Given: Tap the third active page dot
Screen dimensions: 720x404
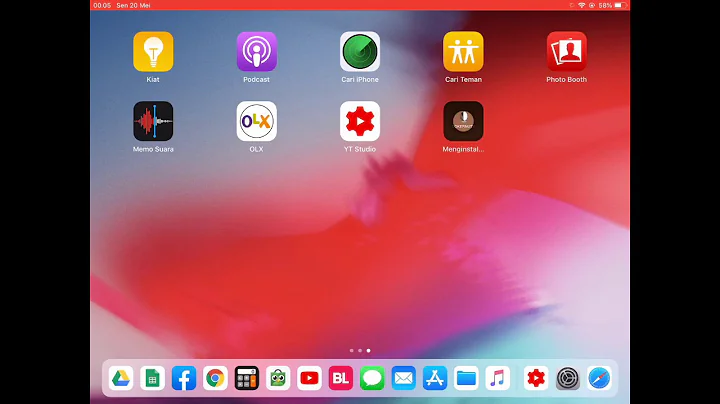Looking at the screenshot, I should (x=368, y=351).
